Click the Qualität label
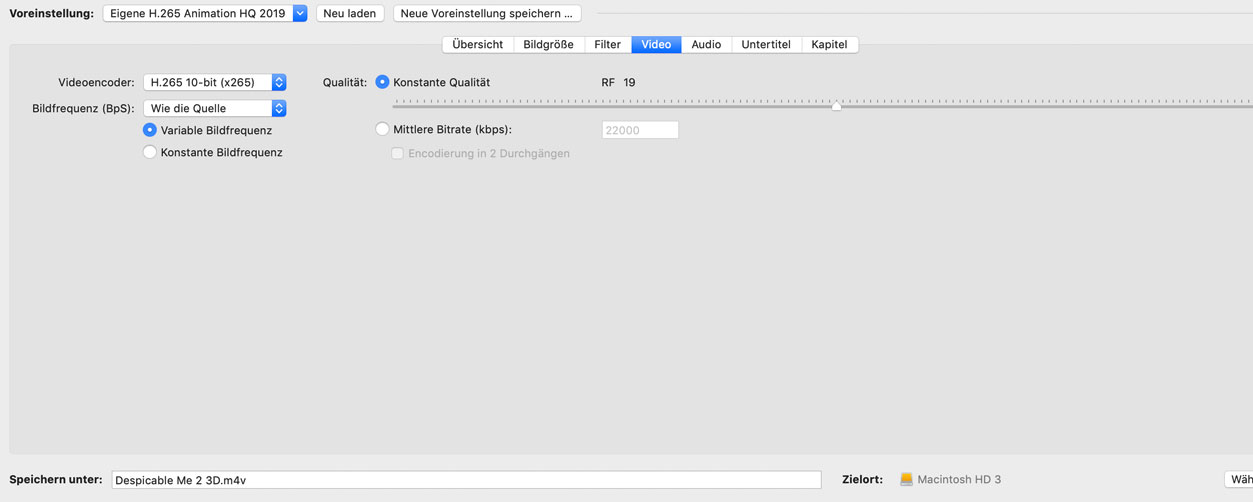 click(345, 83)
